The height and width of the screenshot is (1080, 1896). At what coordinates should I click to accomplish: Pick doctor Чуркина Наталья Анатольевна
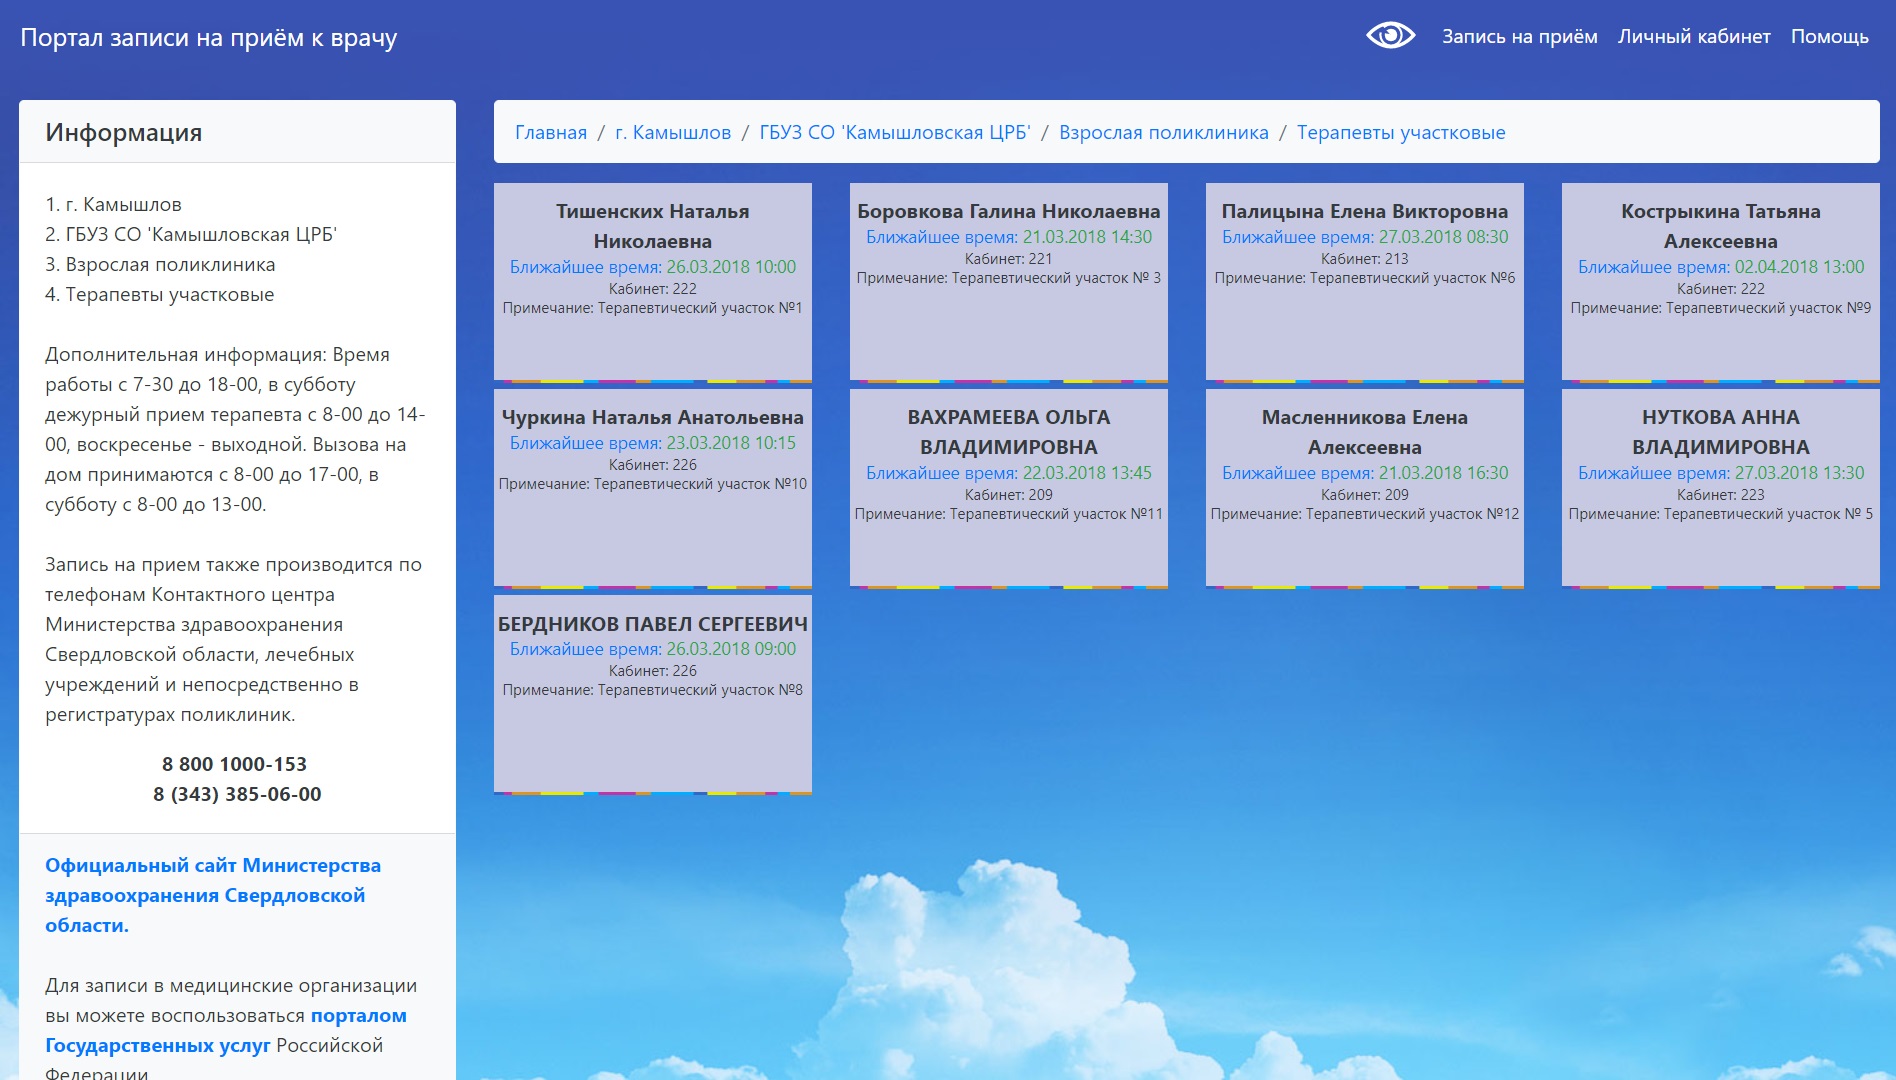(x=653, y=487)
